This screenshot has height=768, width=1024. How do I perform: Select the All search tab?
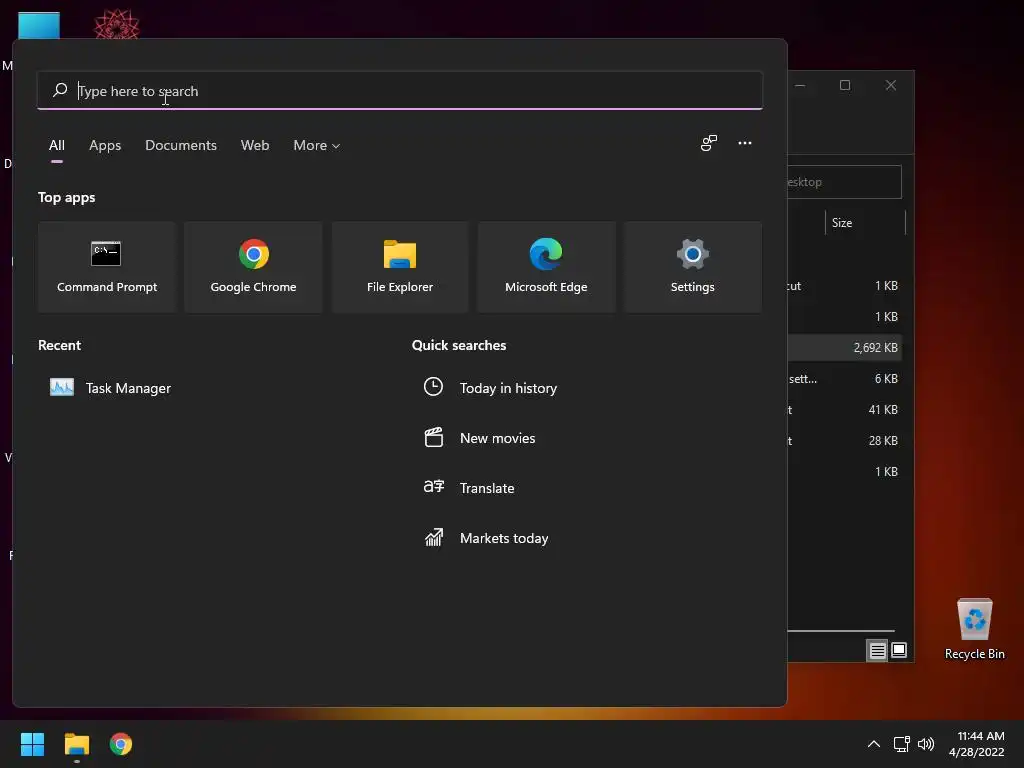click(57, 146)
